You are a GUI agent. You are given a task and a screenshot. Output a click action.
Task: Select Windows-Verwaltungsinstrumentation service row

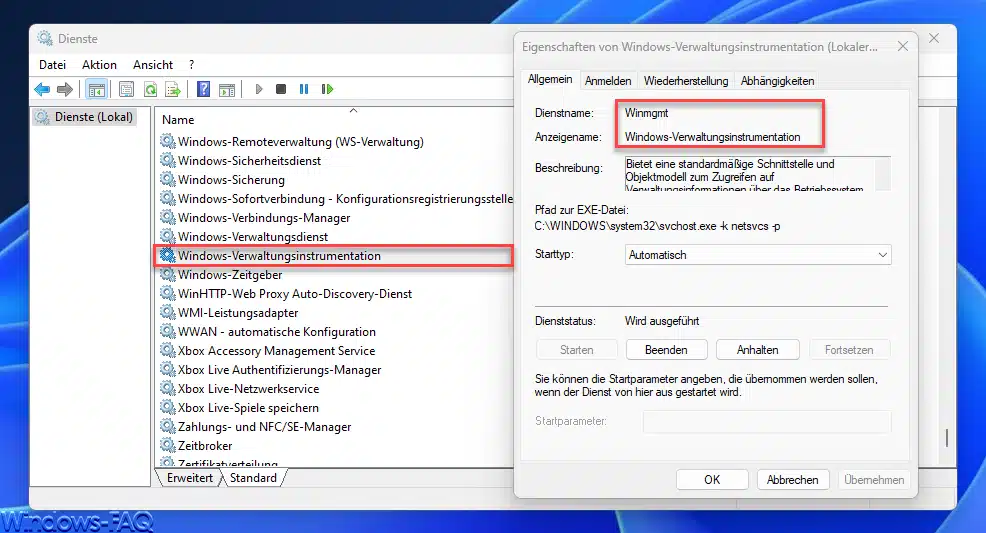point(279,256)
